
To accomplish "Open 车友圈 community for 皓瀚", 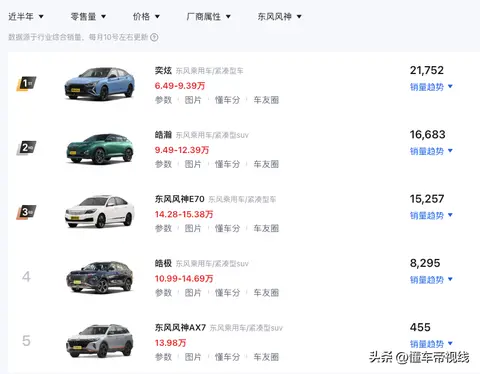I will coord(266,164).
